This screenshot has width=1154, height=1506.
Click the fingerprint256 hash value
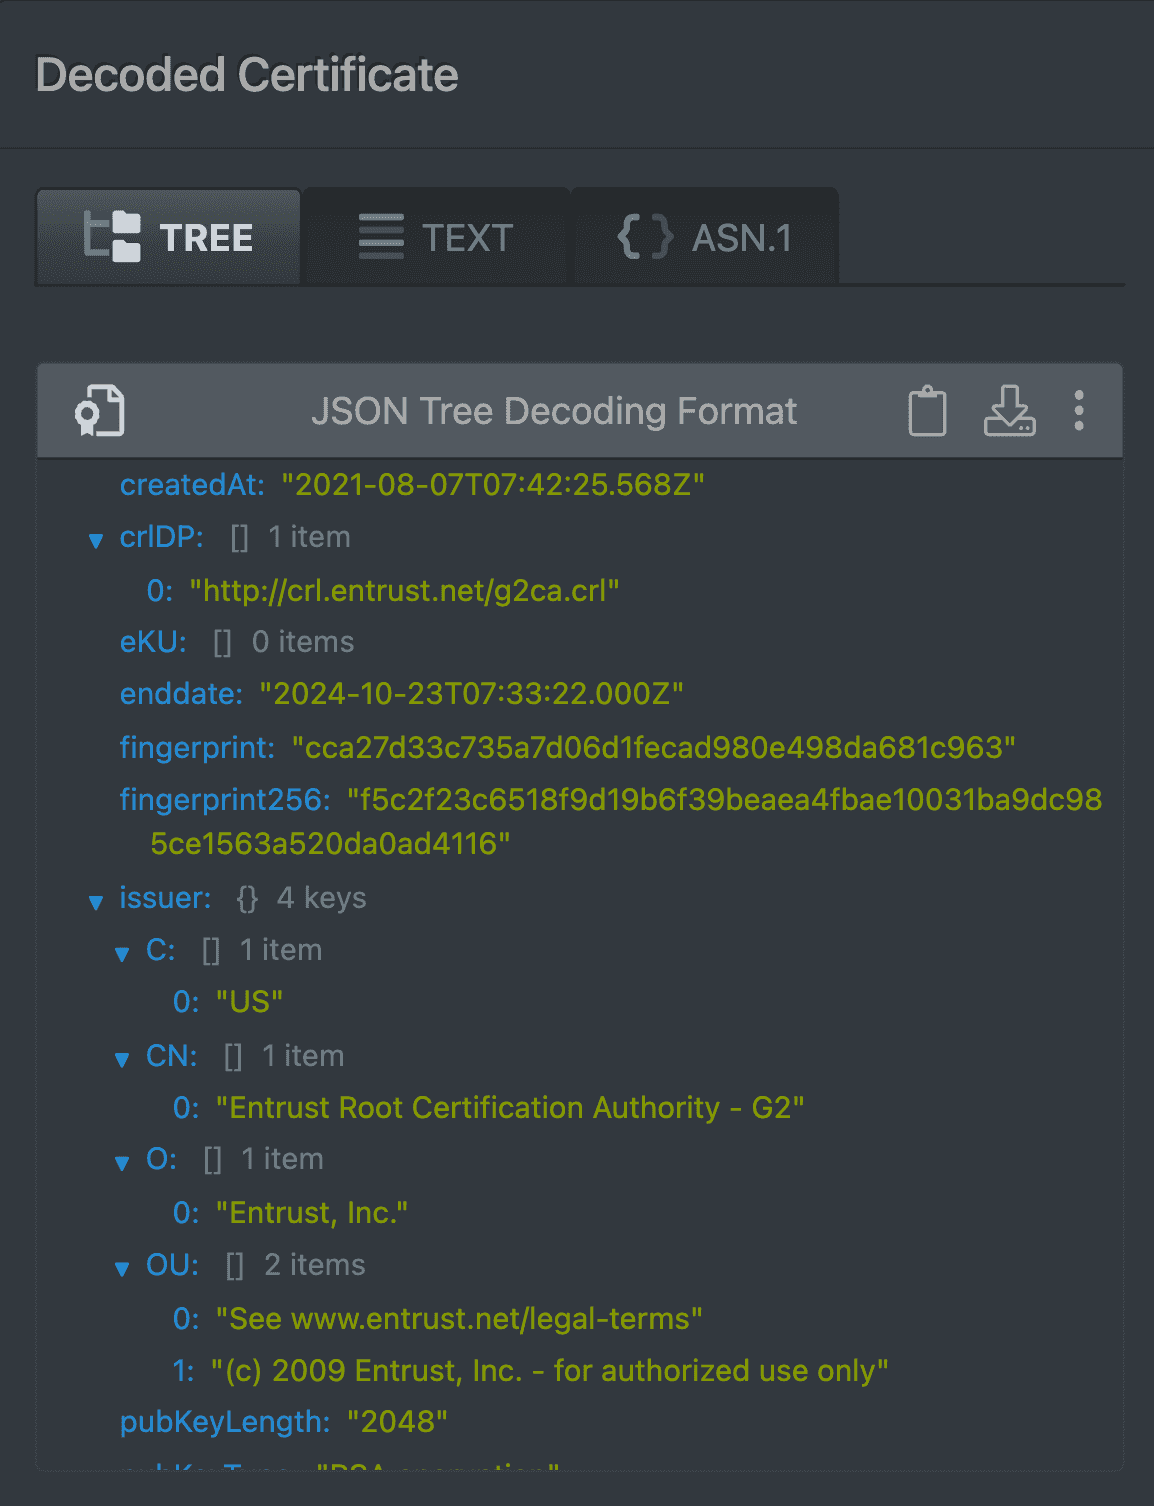click(x=724, y=800)
